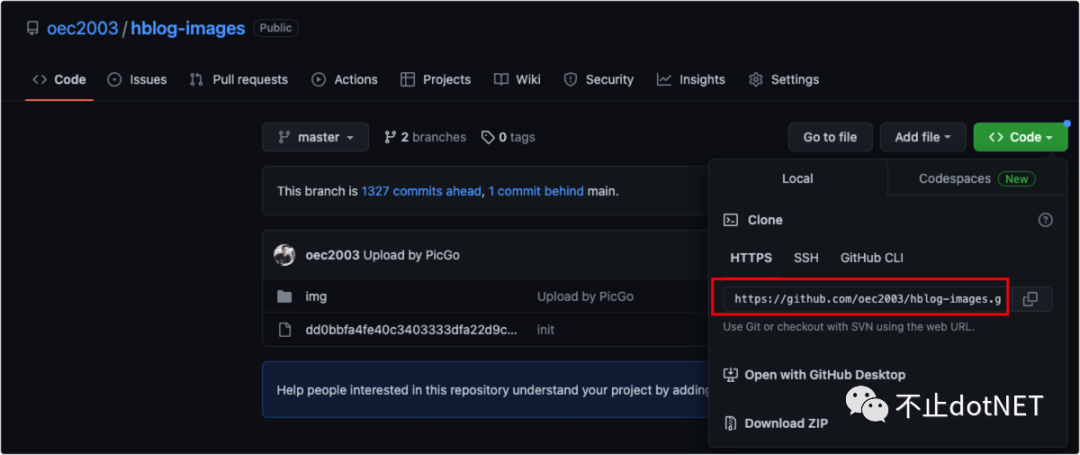Click the GitHub Desktop icon

[731, 375]
